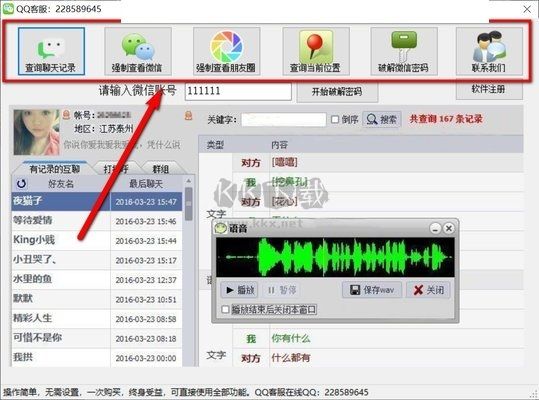Screen dimensions: 539x400
Task: Select the 强制查看微信 toolbar icon
Action: point(138,51)
